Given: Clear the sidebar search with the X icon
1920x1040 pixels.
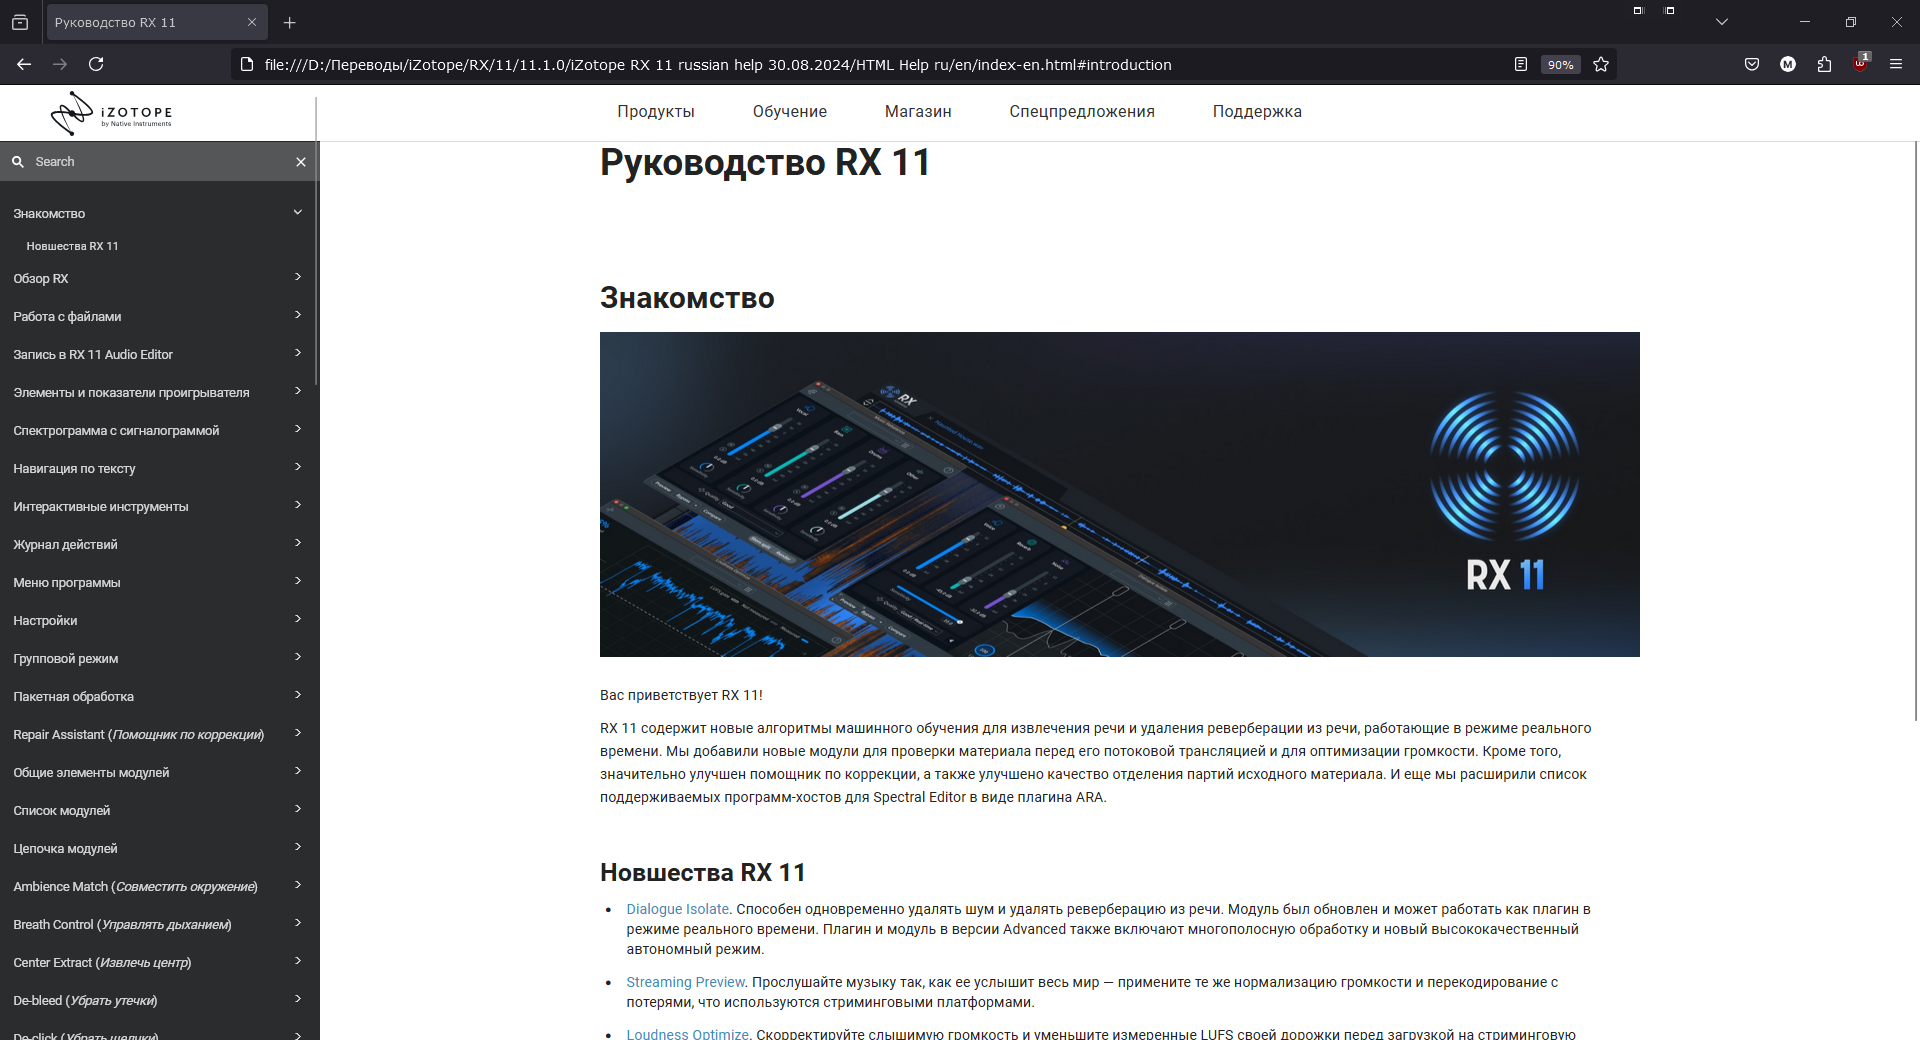Looking at the screenshot, I should [x=301, y=162].
